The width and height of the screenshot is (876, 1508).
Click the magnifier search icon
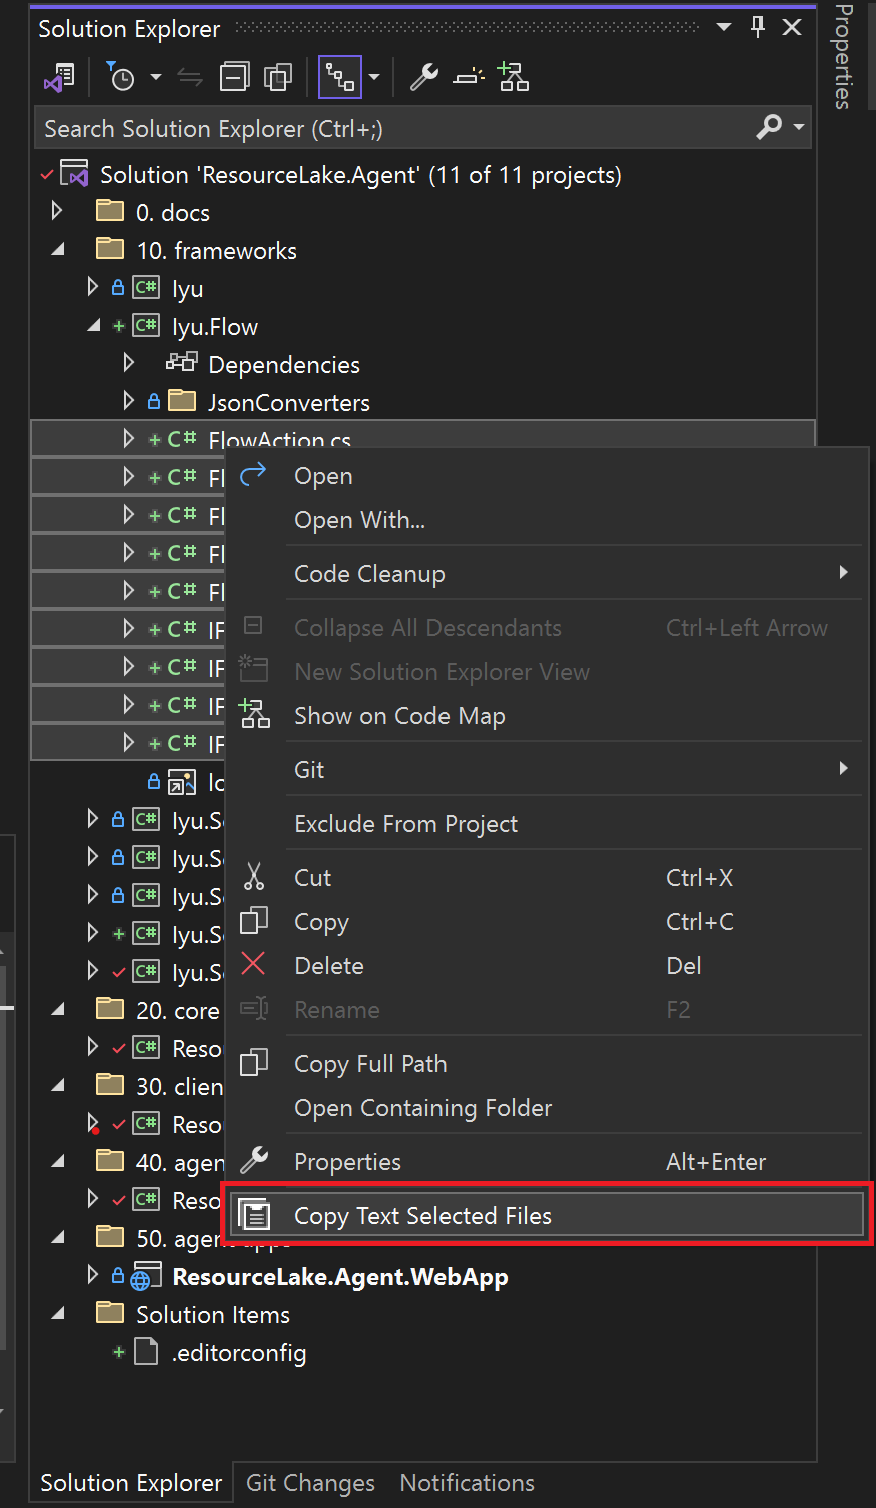[x=769, y=127]
